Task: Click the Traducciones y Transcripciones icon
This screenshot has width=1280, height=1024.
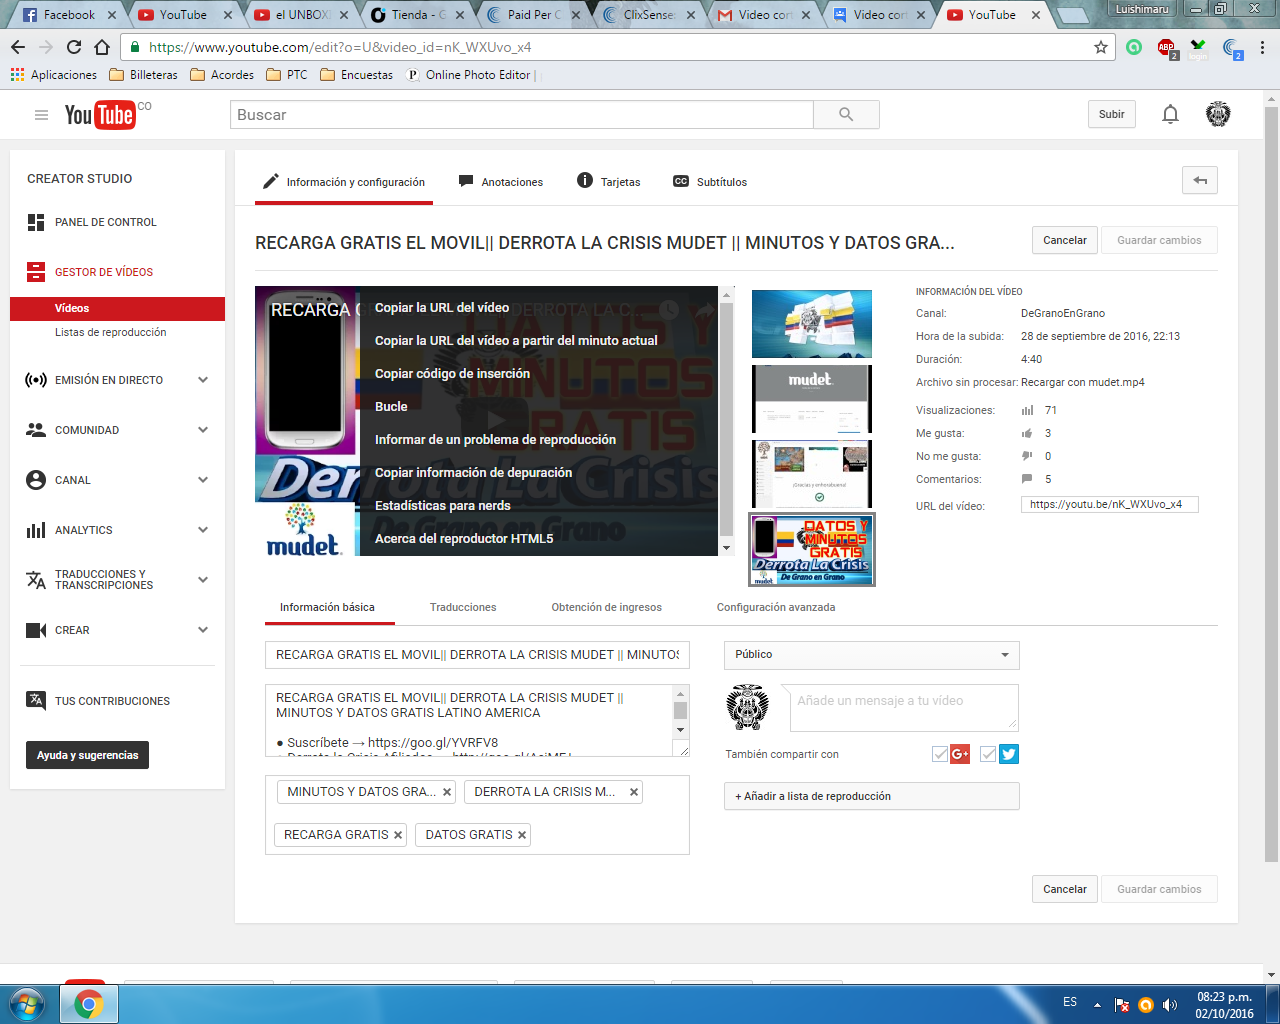Action: 36,580
